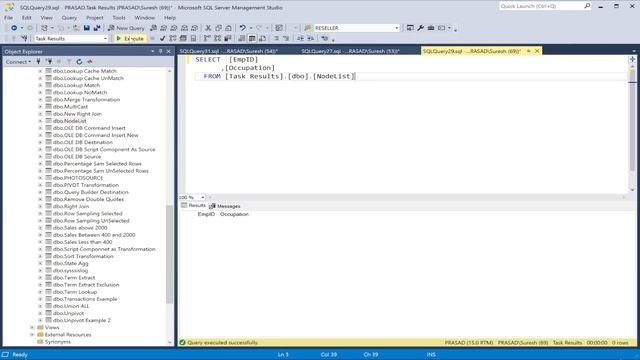Switch to the Messages results tab

tap(225, 206)
